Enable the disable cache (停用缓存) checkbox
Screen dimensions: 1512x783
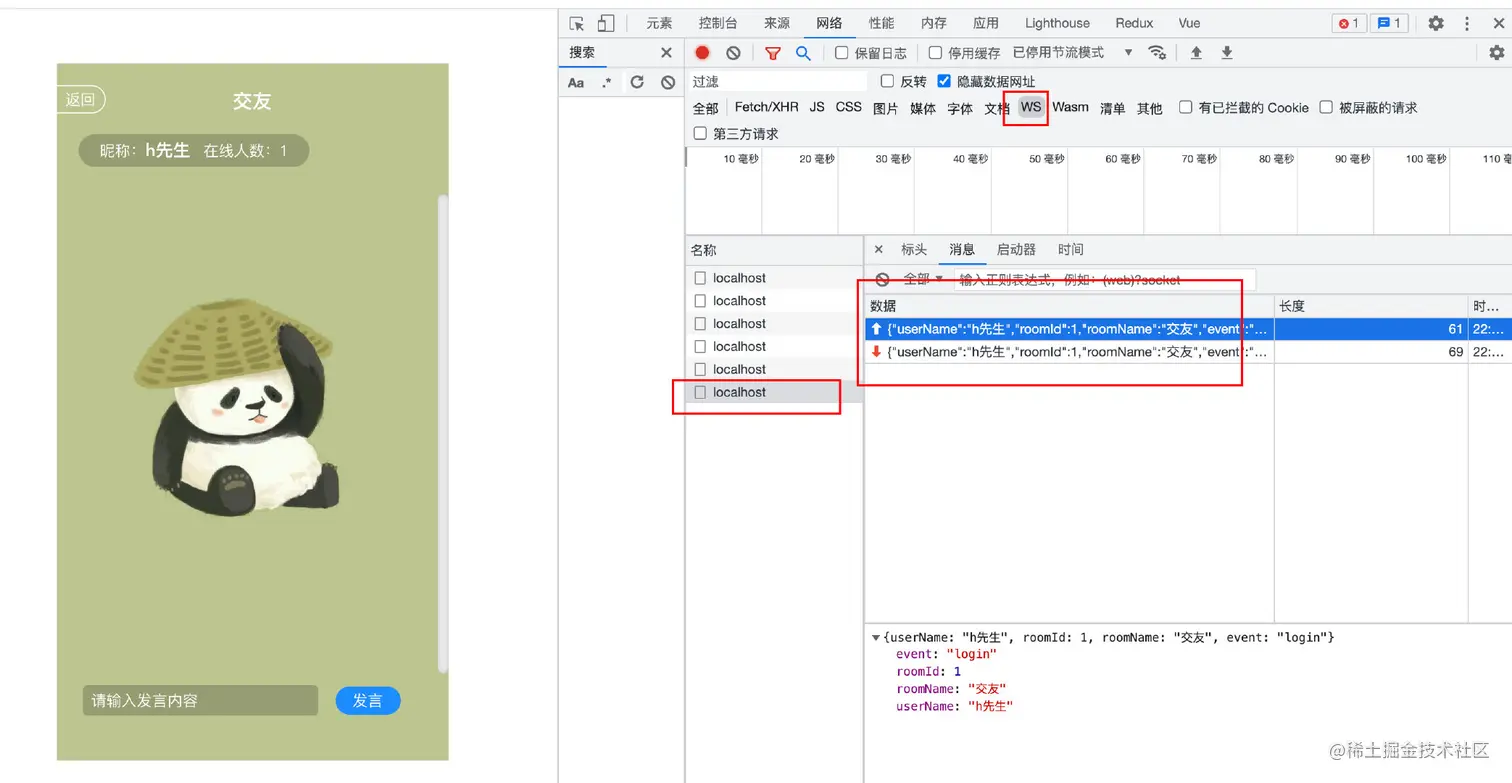(935, 53)
